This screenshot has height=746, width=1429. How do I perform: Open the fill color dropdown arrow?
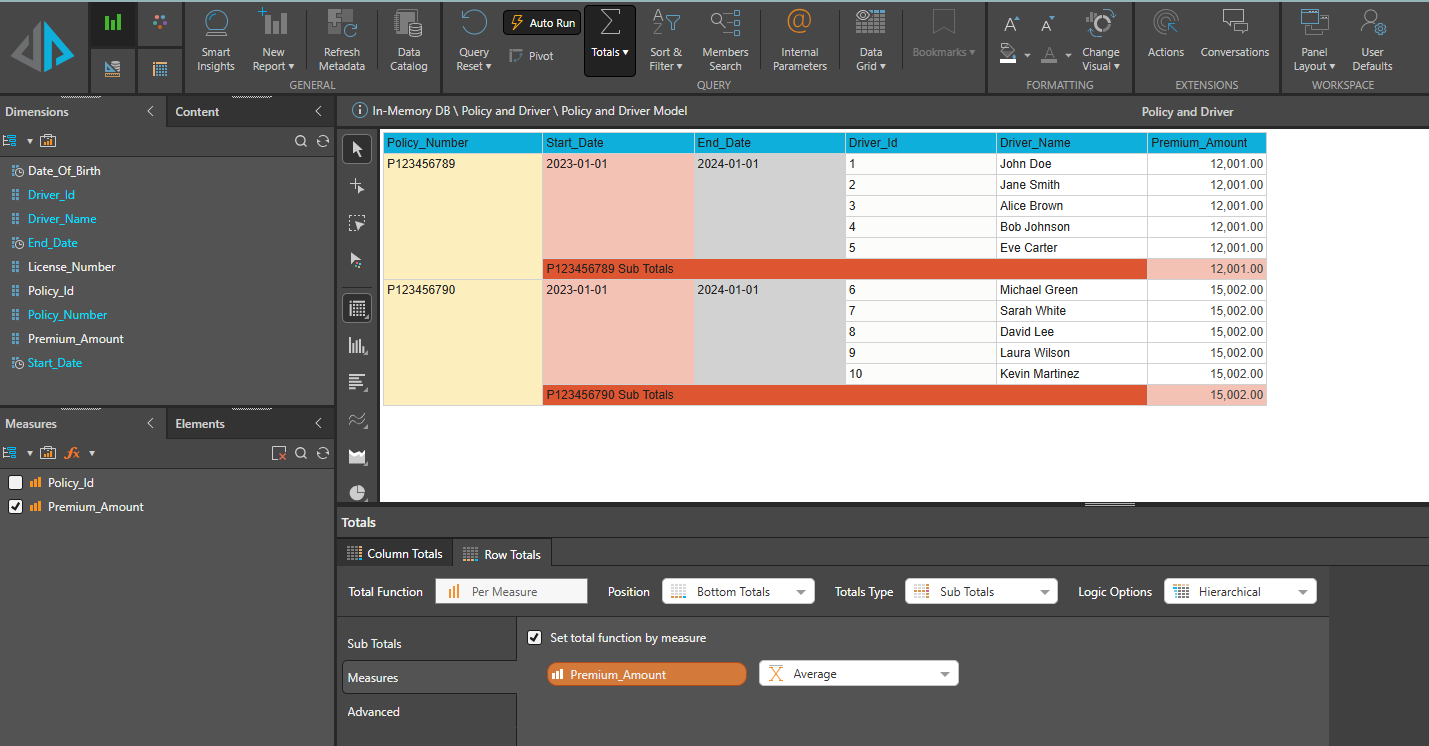point(1027,56)
